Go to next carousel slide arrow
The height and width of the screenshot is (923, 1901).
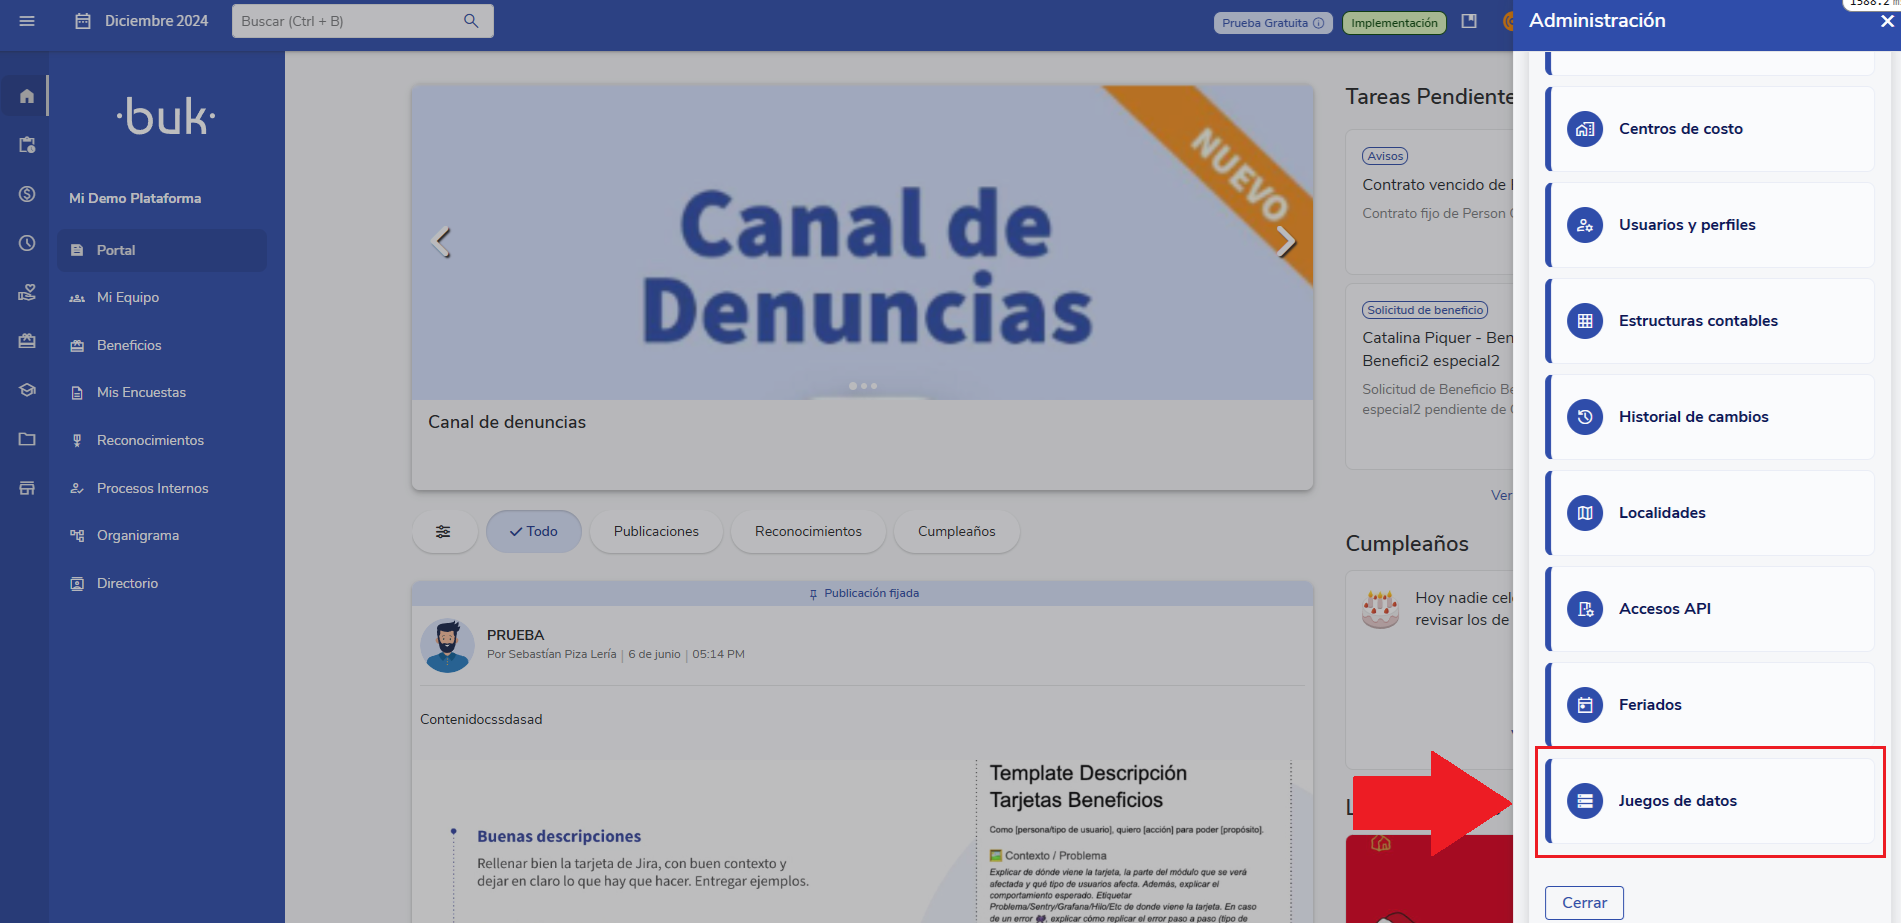(x=1286, y=241)
